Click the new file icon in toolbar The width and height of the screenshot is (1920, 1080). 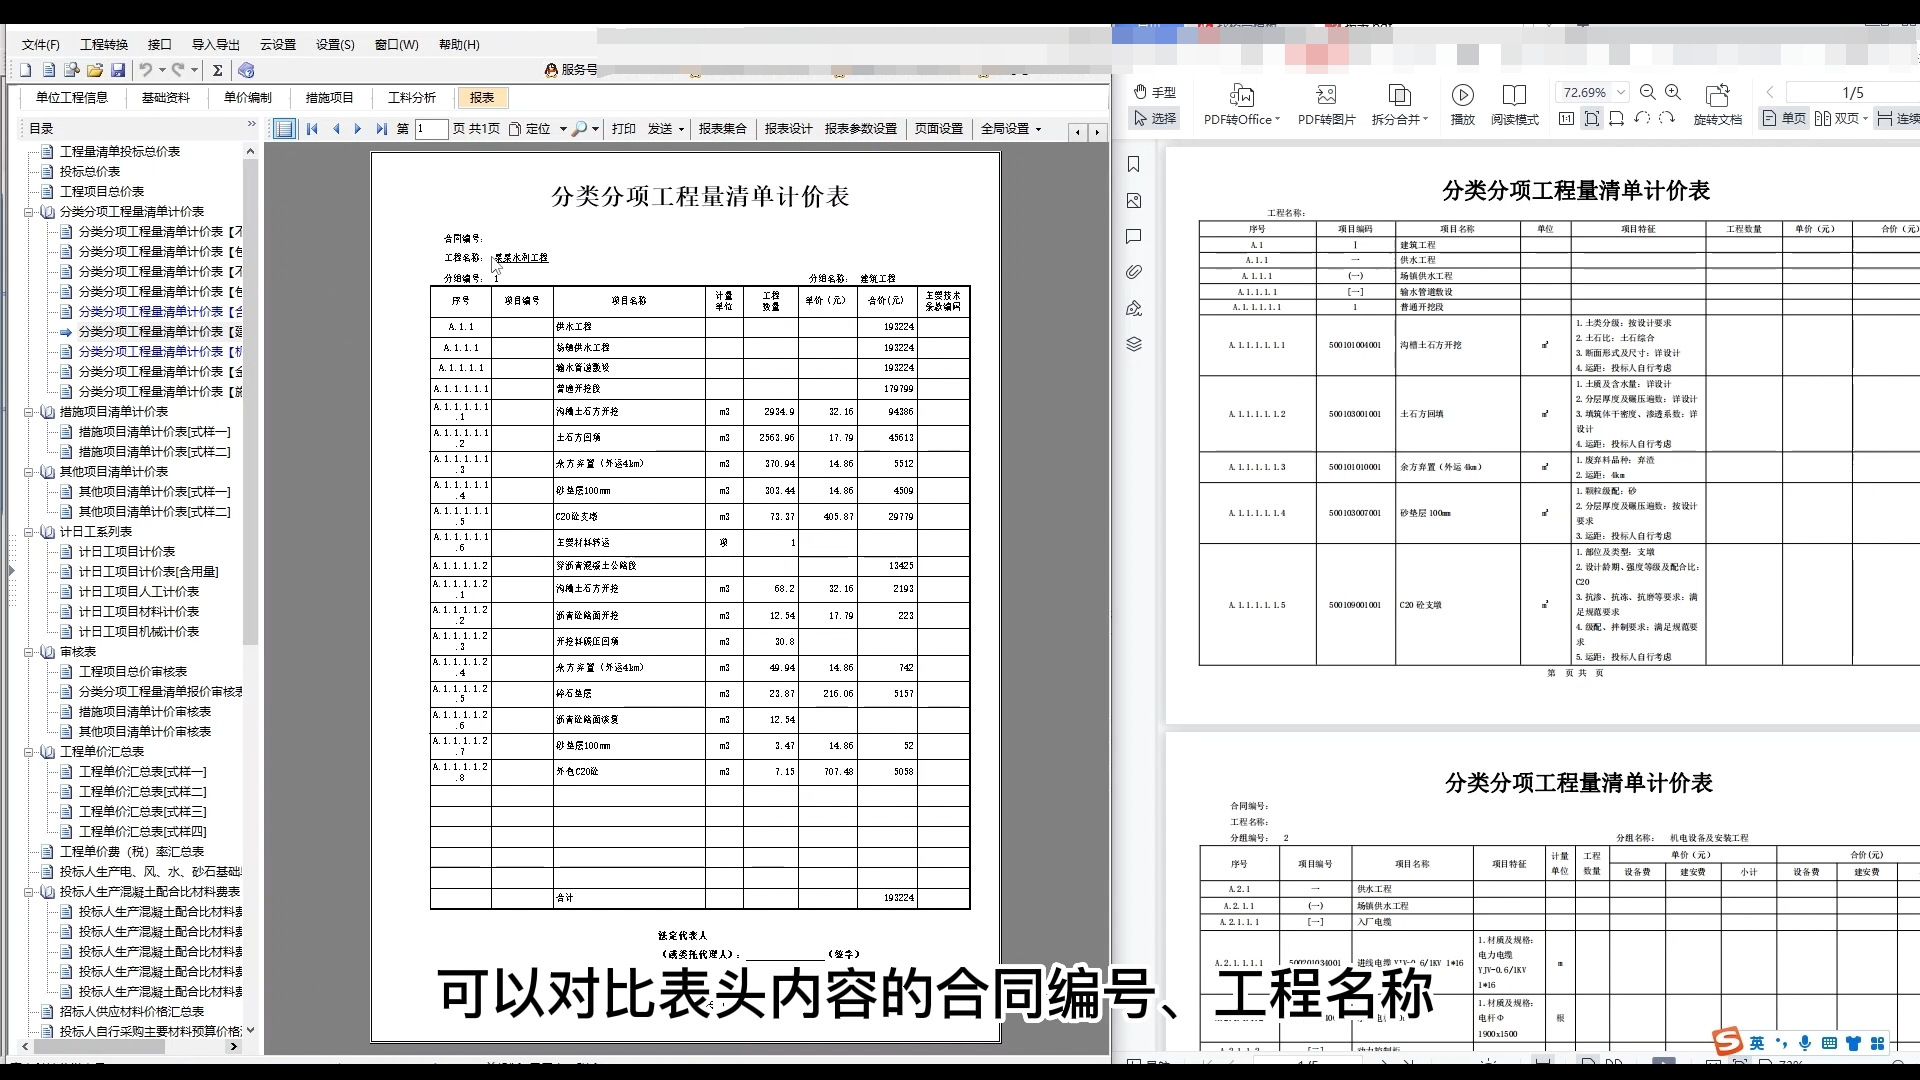25,70
